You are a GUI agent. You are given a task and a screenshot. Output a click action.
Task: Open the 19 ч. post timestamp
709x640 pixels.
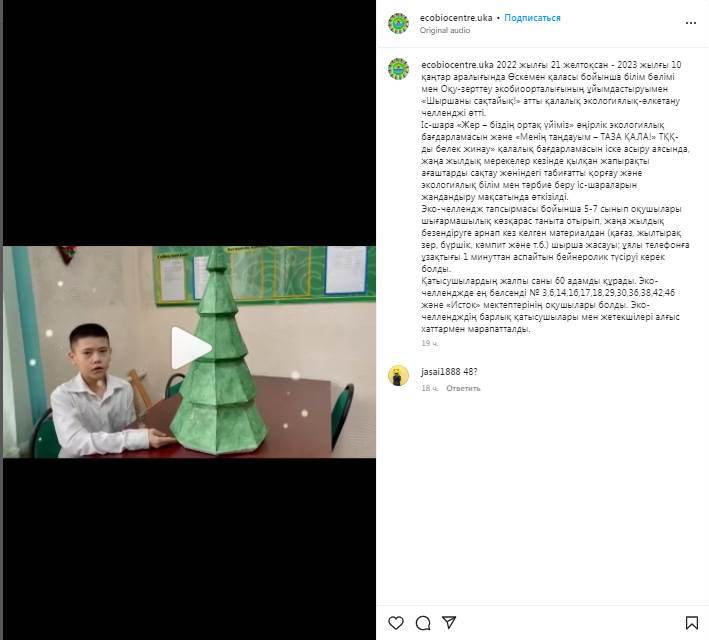click(x=430, y=343)
